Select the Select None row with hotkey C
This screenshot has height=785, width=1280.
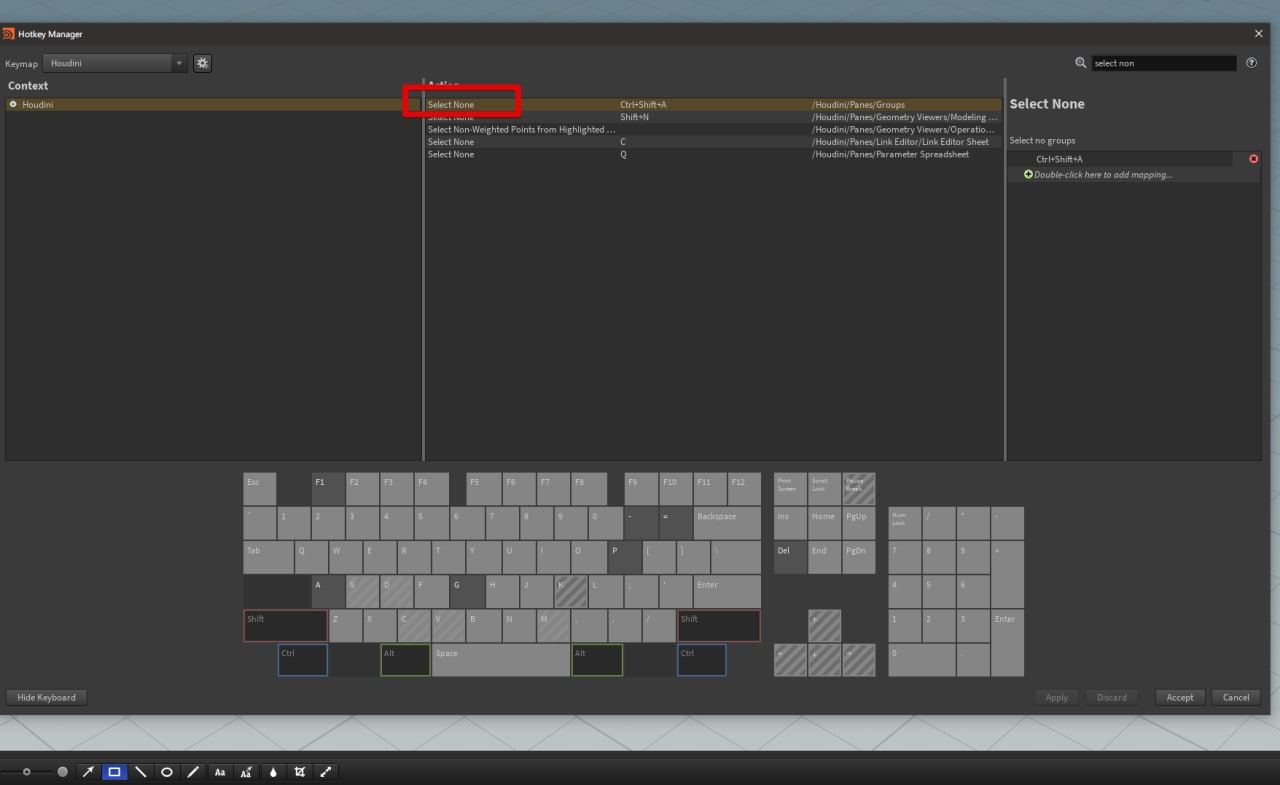[x=713, y=142]
